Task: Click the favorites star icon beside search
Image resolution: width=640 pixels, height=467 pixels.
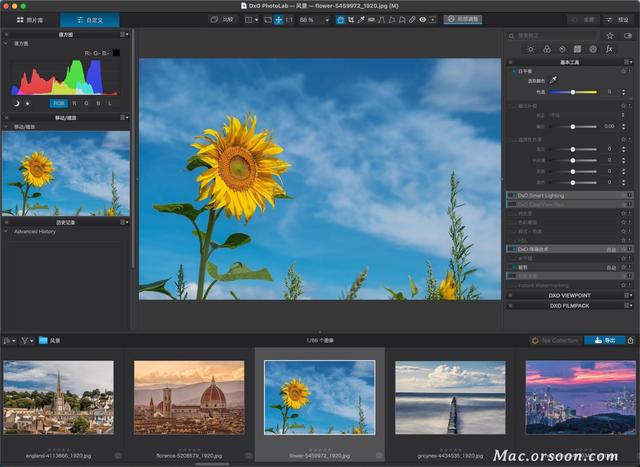Action: [x=609, y=36]
